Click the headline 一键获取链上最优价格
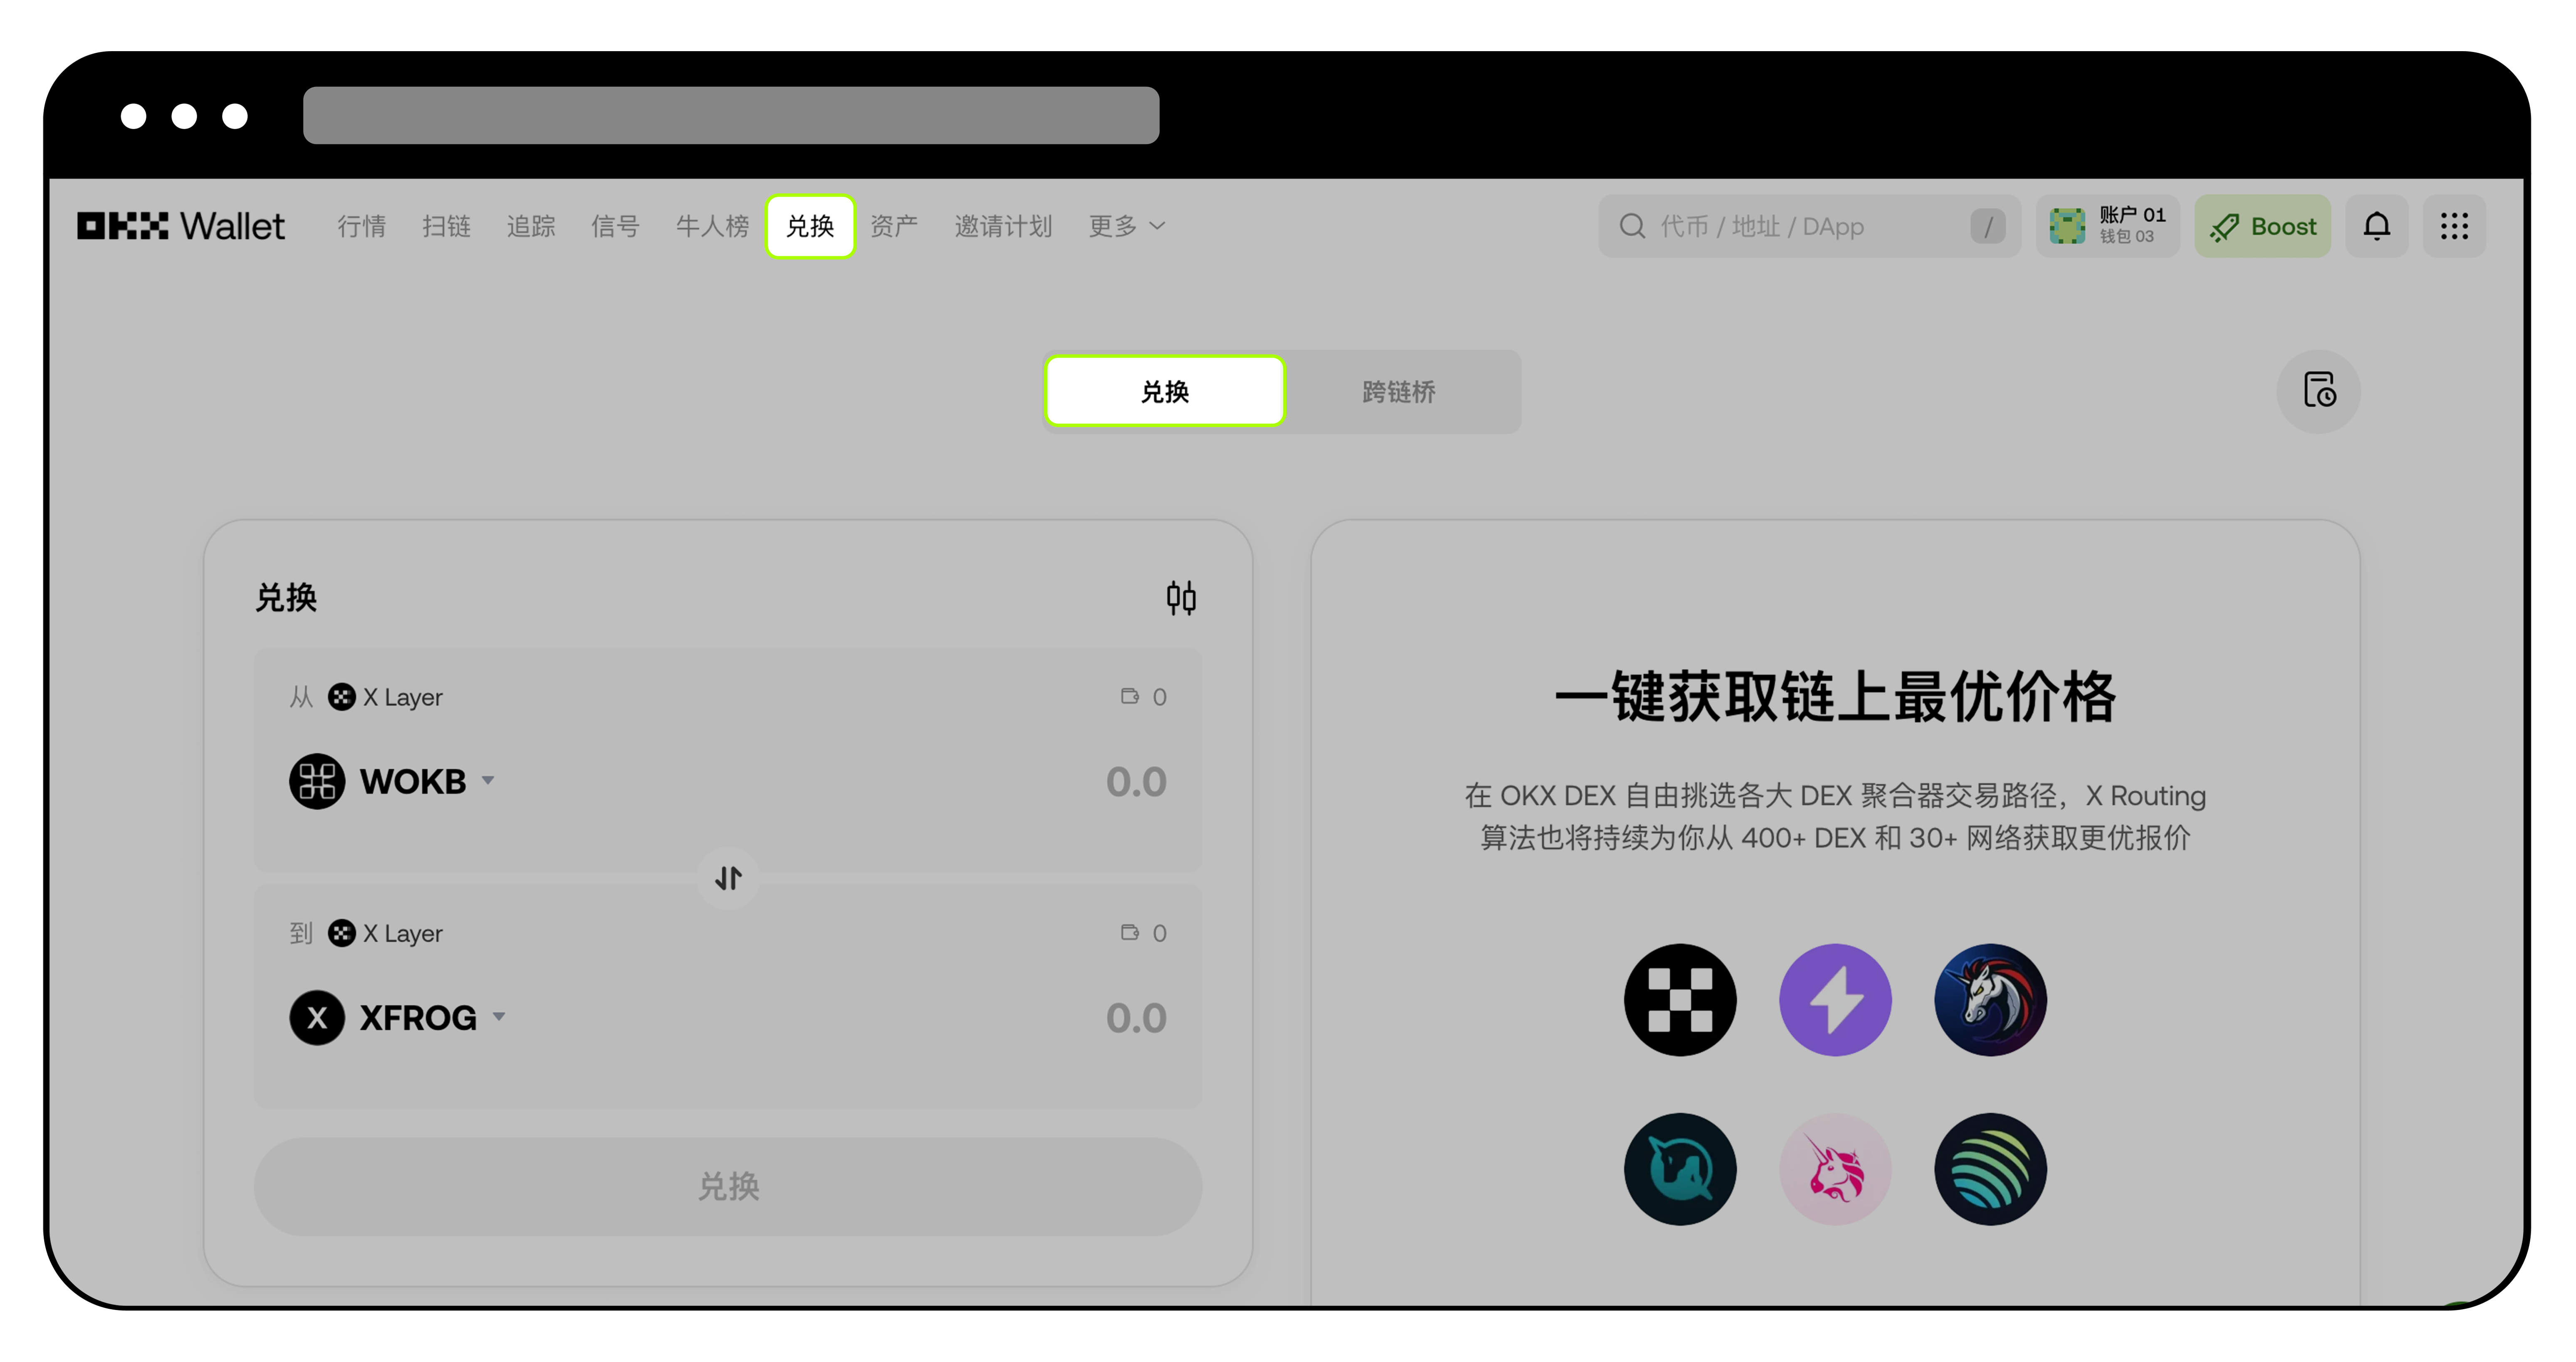Screen dimensions: 2576x1362 click(1835, 697)
